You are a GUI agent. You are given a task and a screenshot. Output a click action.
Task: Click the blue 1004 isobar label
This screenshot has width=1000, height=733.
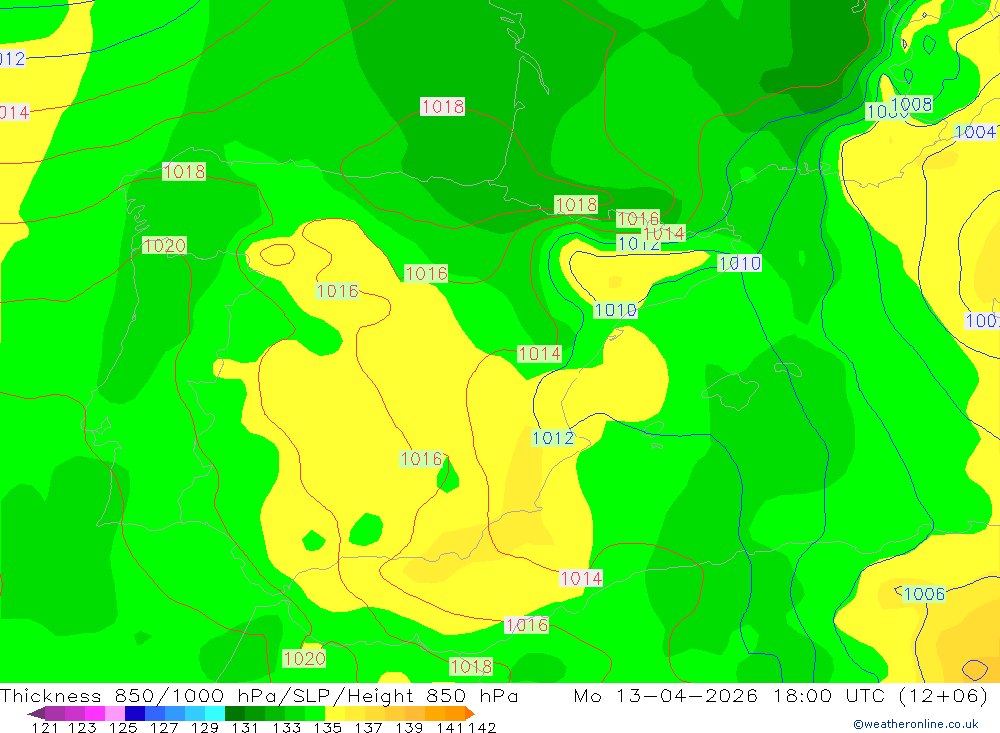pos(976,132)
